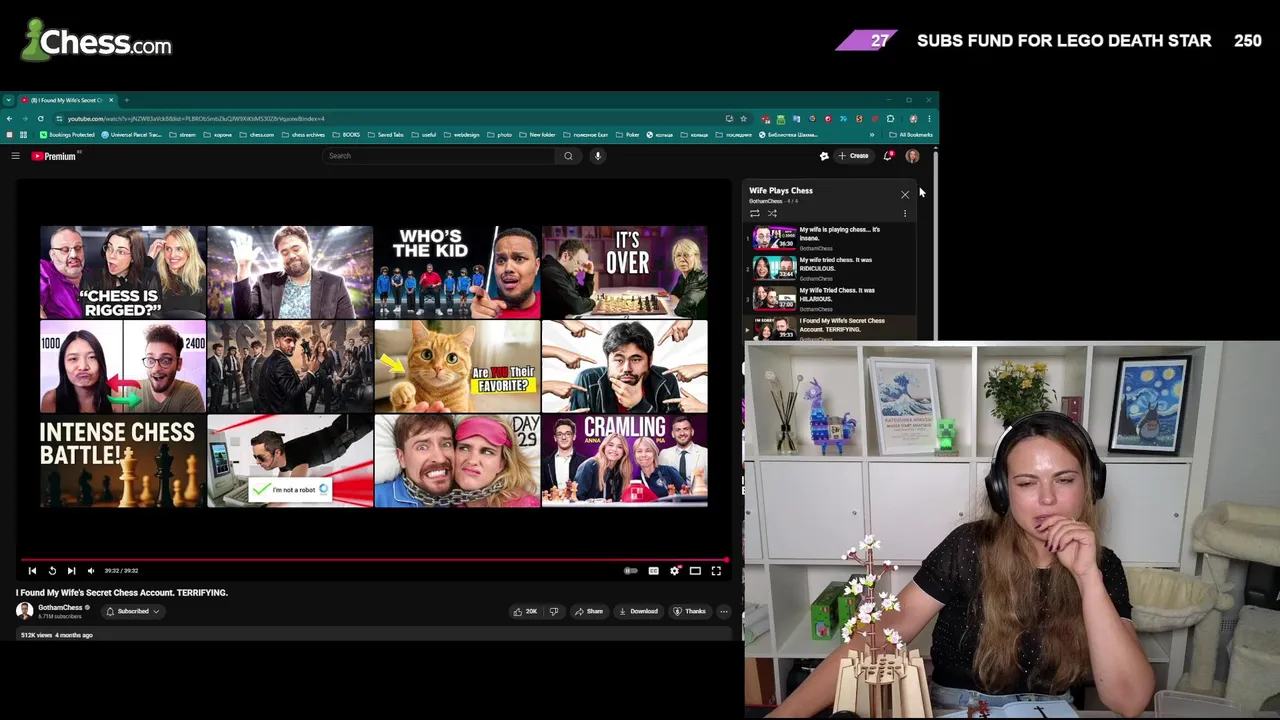Open the 'WHO'S THE KID' suggested video

point(457,272)
